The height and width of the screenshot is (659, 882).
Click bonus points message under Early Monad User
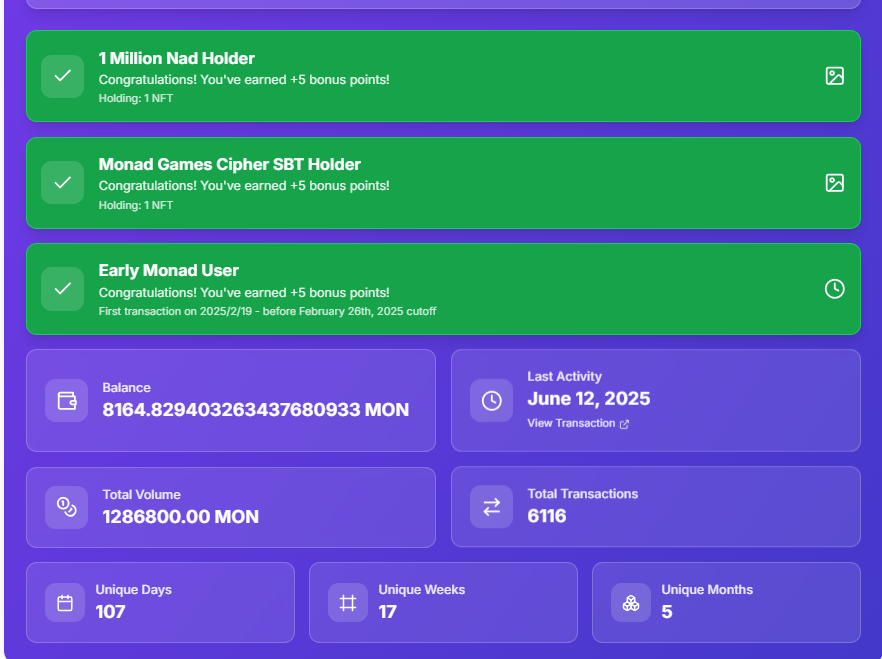point(244,293)
